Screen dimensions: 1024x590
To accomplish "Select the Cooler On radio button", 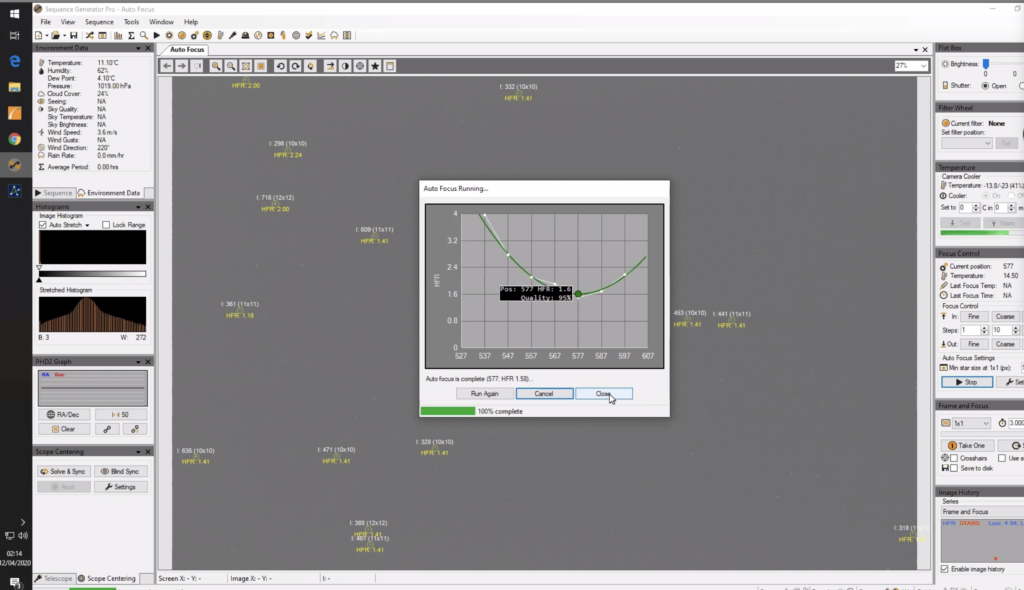I will pos(986,196).
